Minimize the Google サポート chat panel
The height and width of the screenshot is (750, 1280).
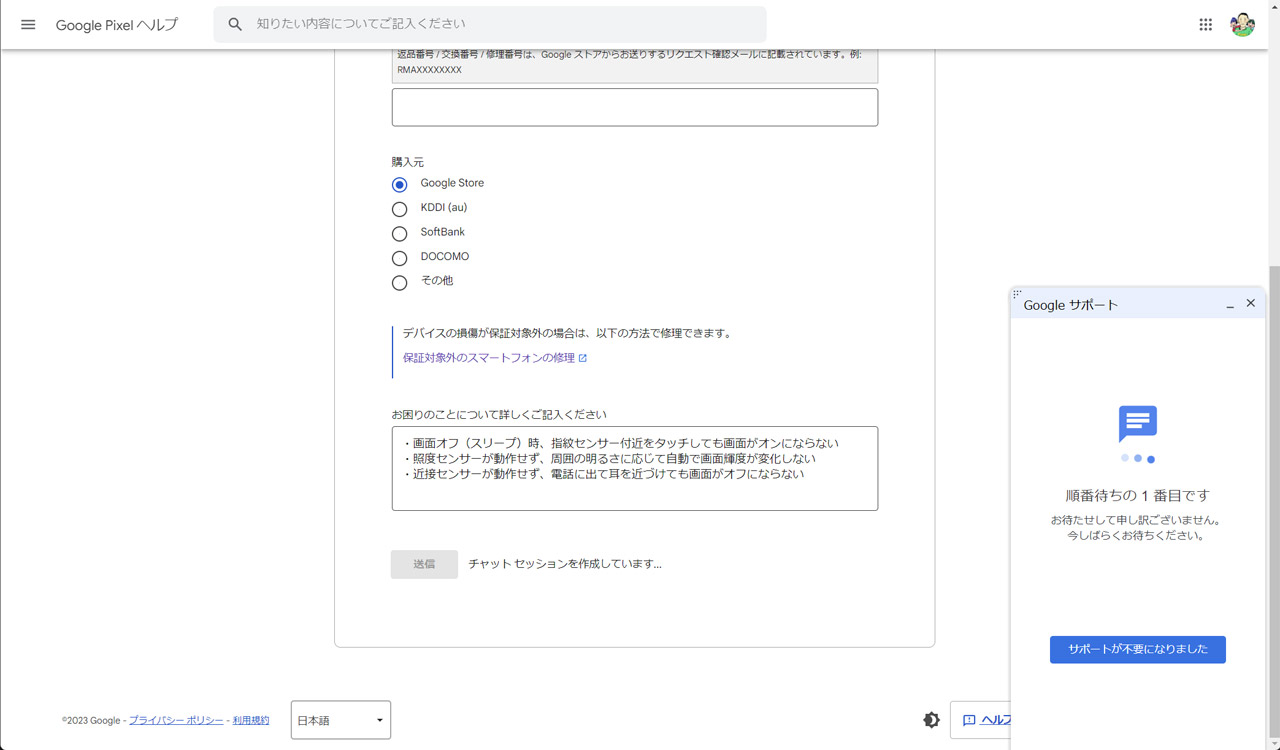pos(1229,305)
